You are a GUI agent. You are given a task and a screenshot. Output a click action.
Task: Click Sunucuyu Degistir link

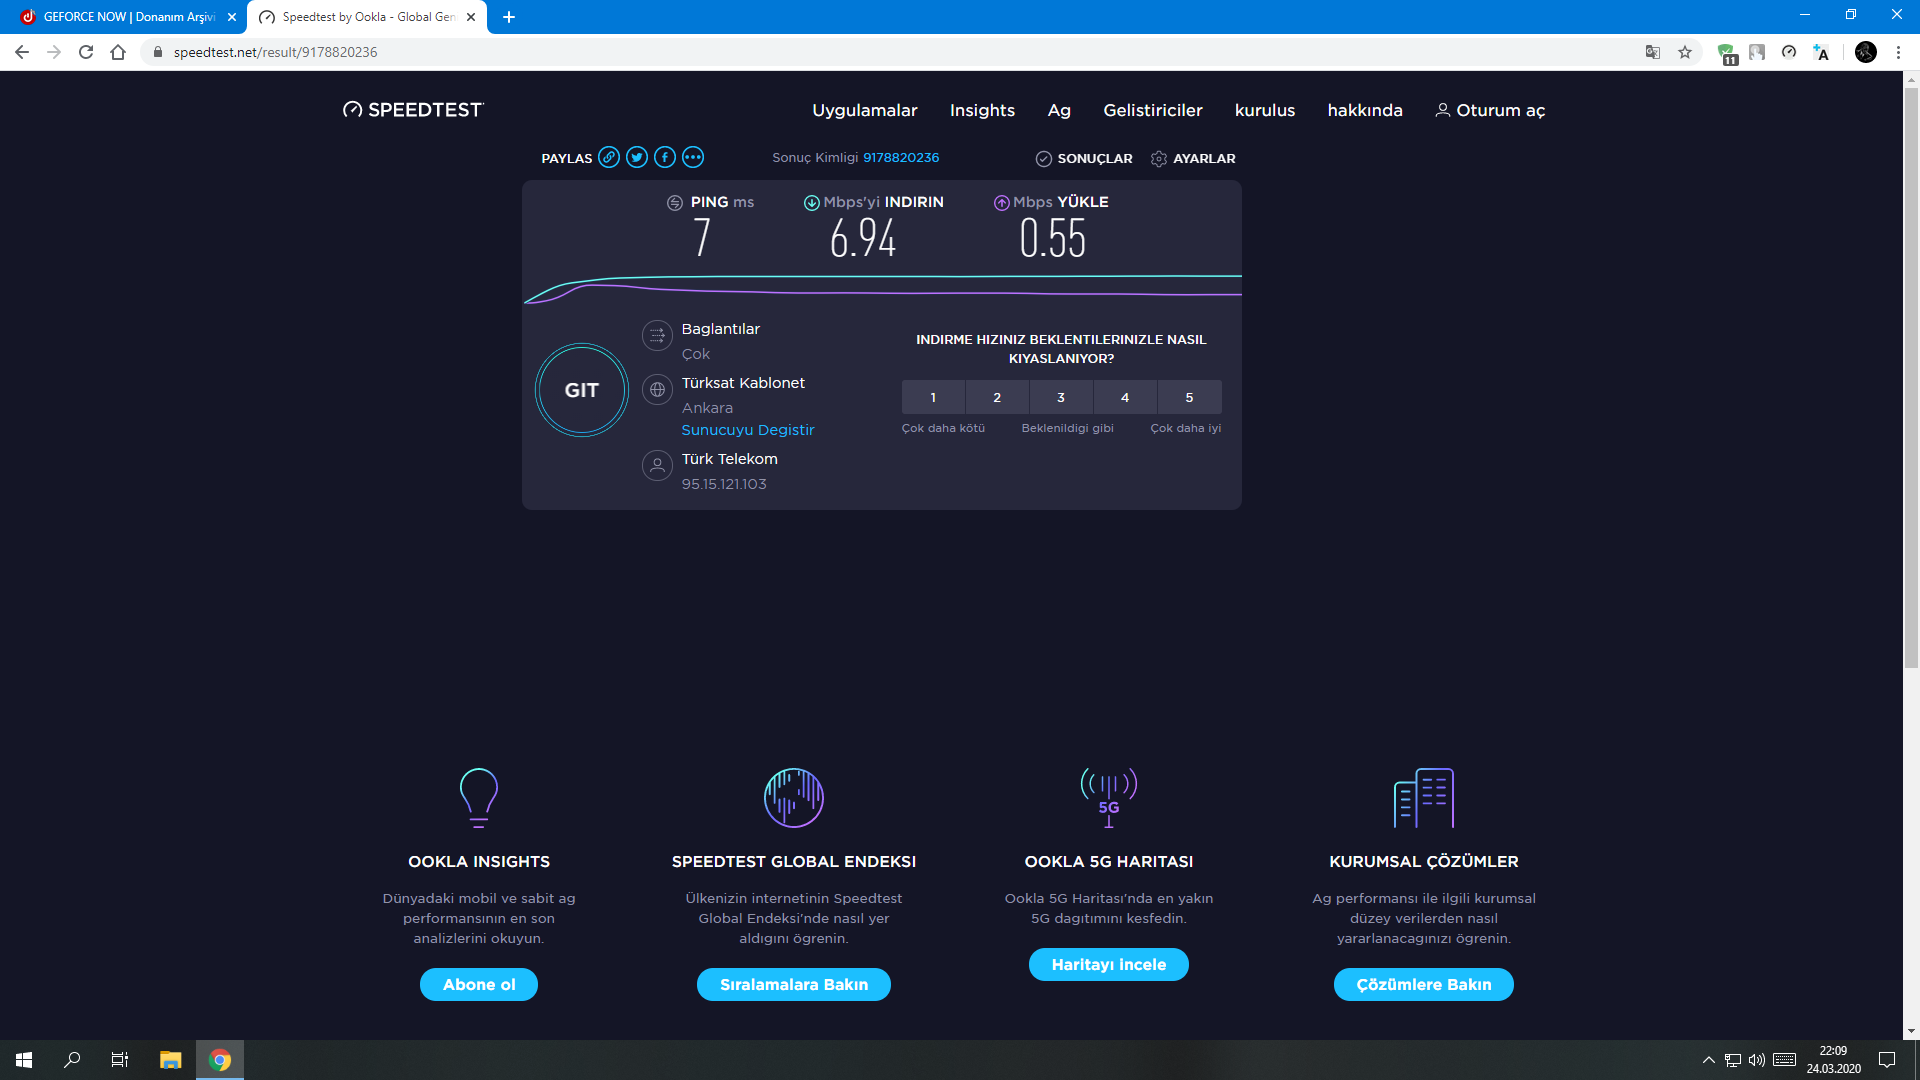pos(748,430)
